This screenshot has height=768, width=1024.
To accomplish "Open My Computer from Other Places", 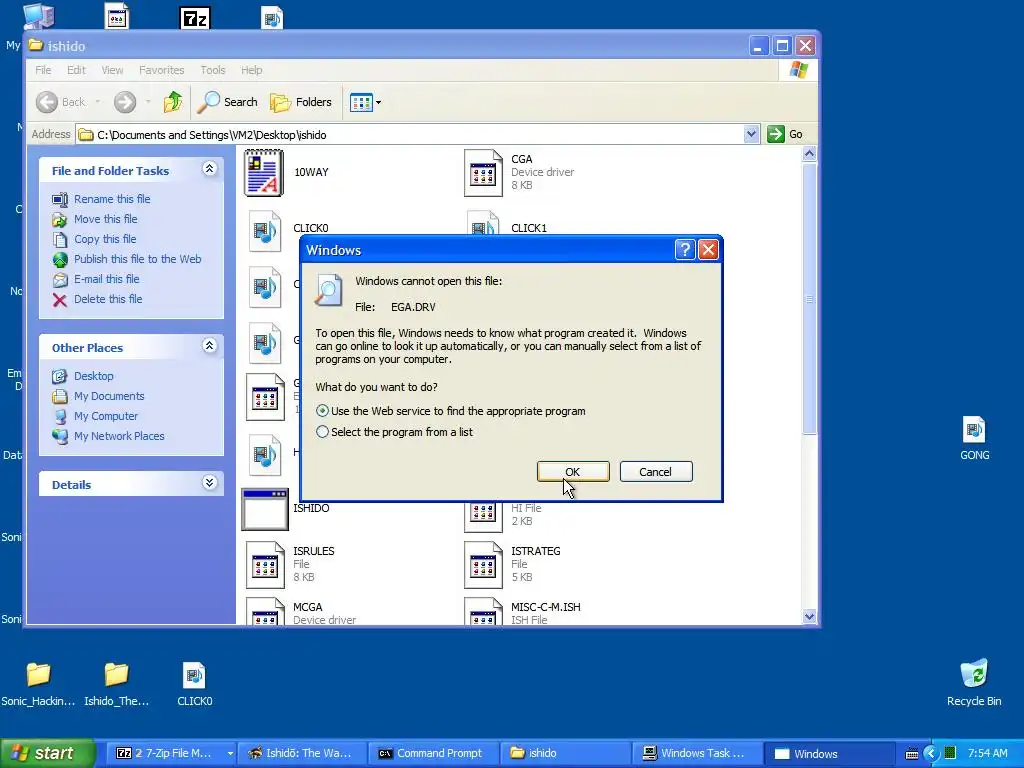I will 106,416.
